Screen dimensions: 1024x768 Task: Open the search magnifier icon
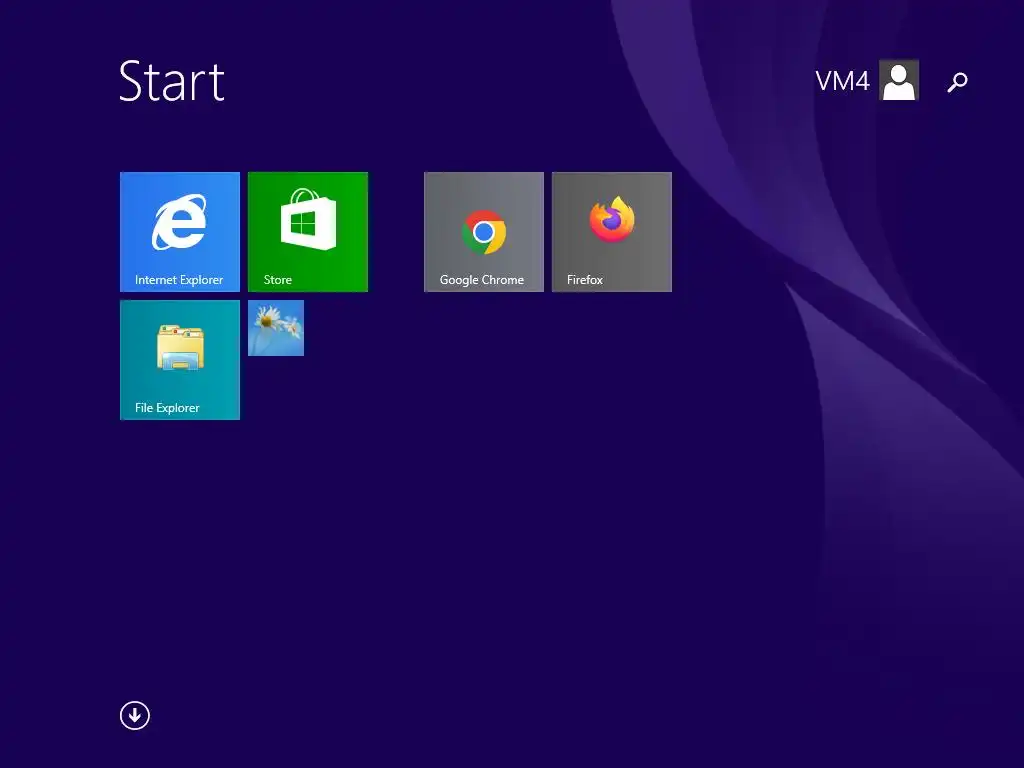click(957, 82)
